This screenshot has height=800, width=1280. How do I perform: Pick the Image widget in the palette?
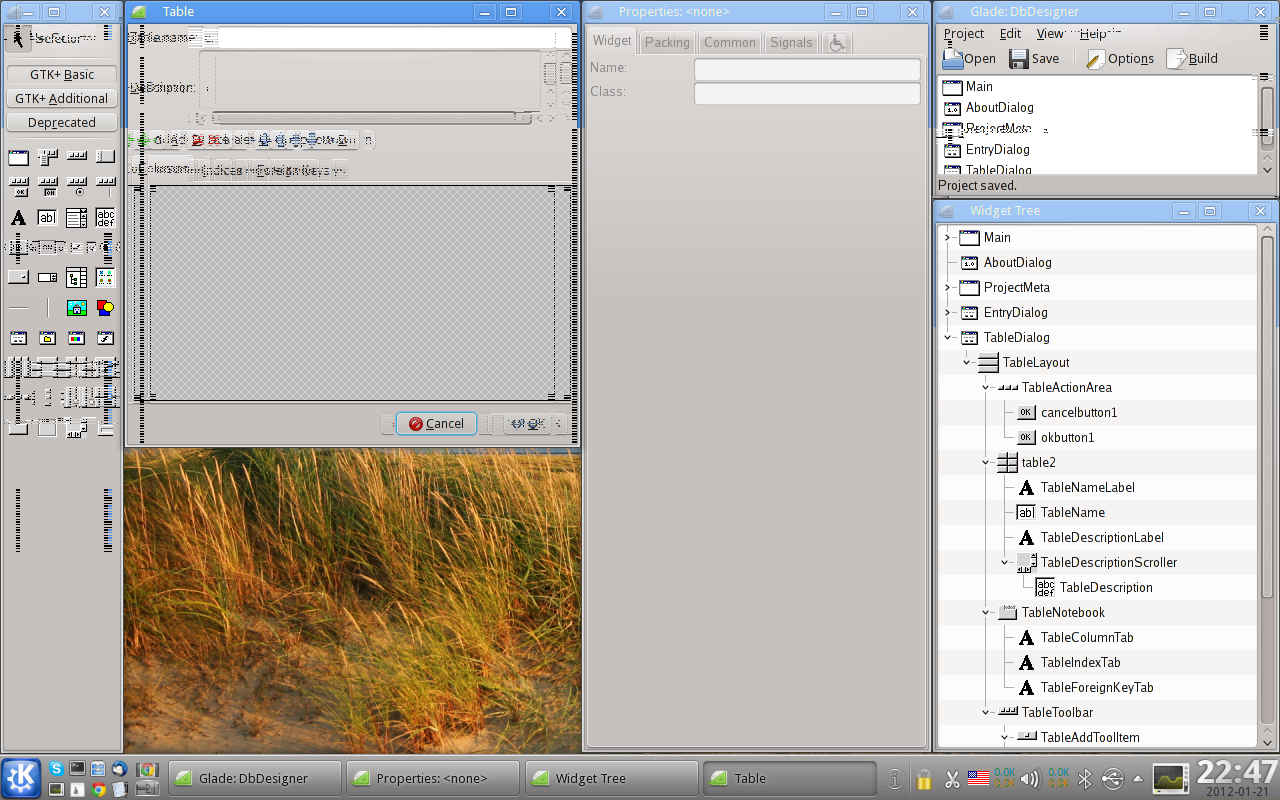[x=76, y=308]
